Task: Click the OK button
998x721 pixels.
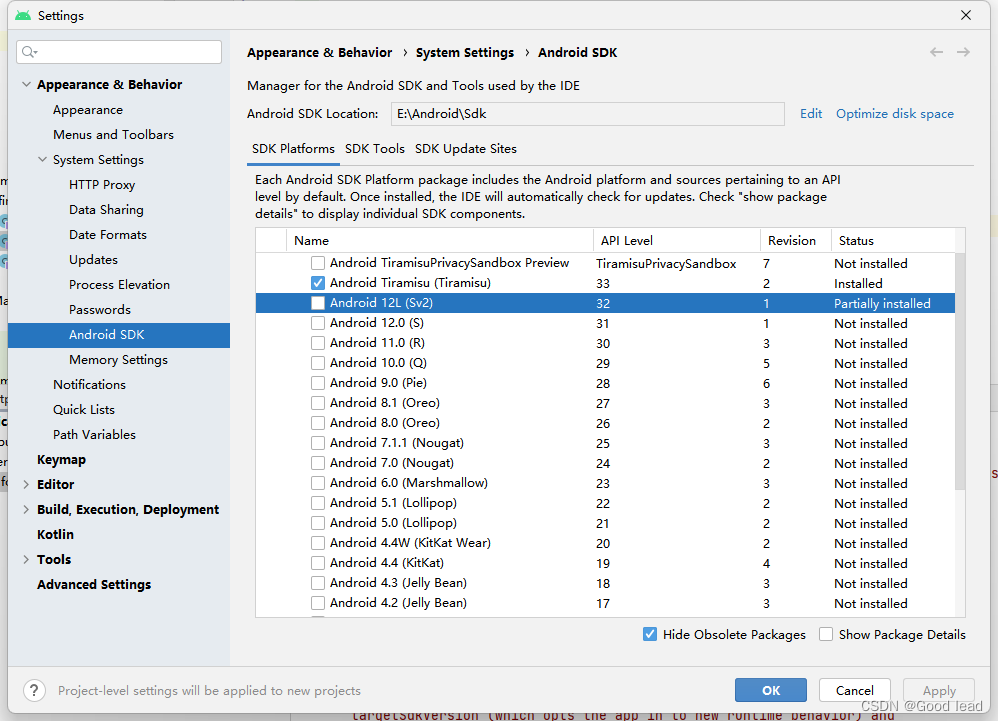Action: [771, 690]
